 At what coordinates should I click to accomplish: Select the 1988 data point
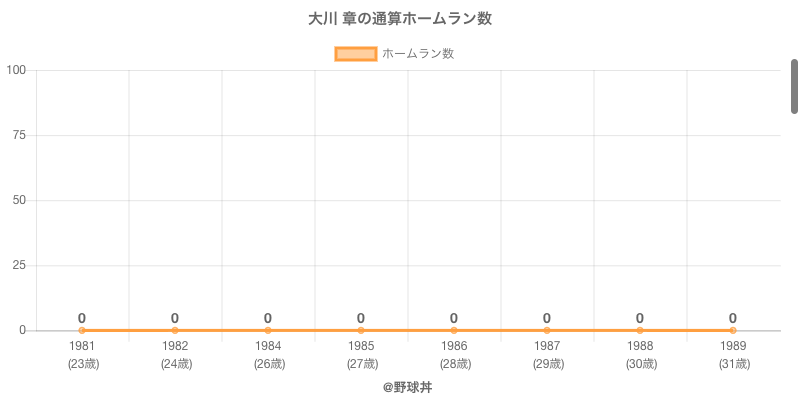pos(640,330)
